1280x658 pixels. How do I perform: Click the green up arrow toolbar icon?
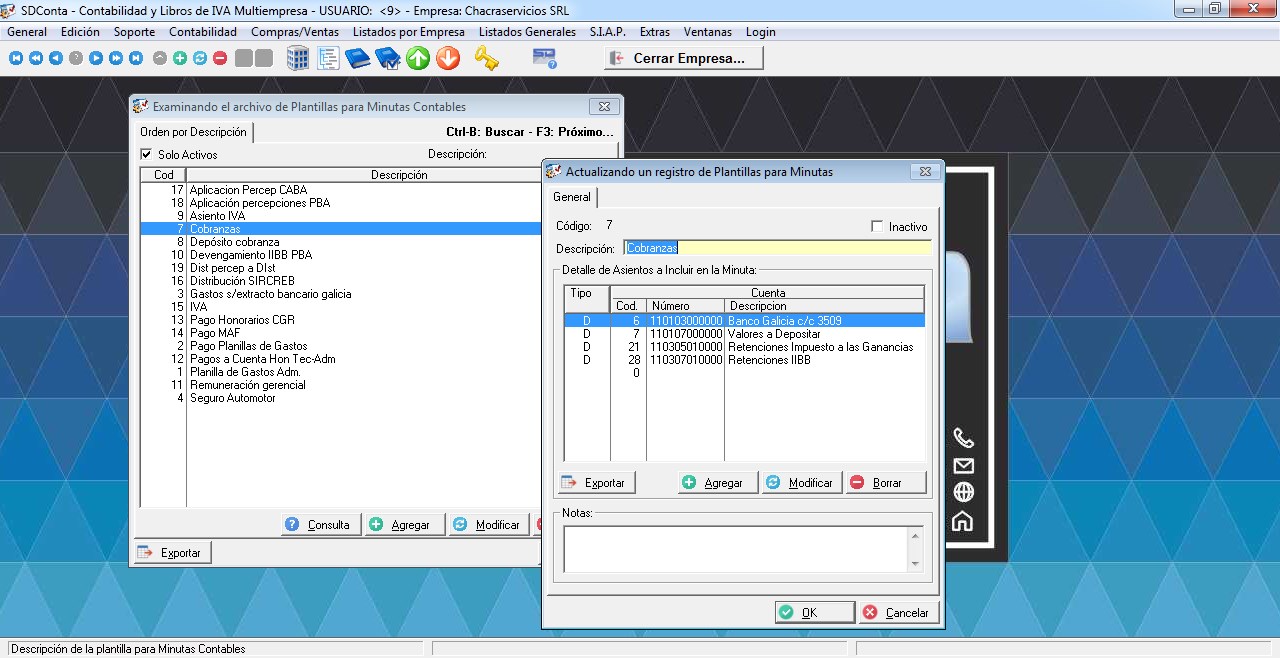pyautogui.click(x=418, y=59)
